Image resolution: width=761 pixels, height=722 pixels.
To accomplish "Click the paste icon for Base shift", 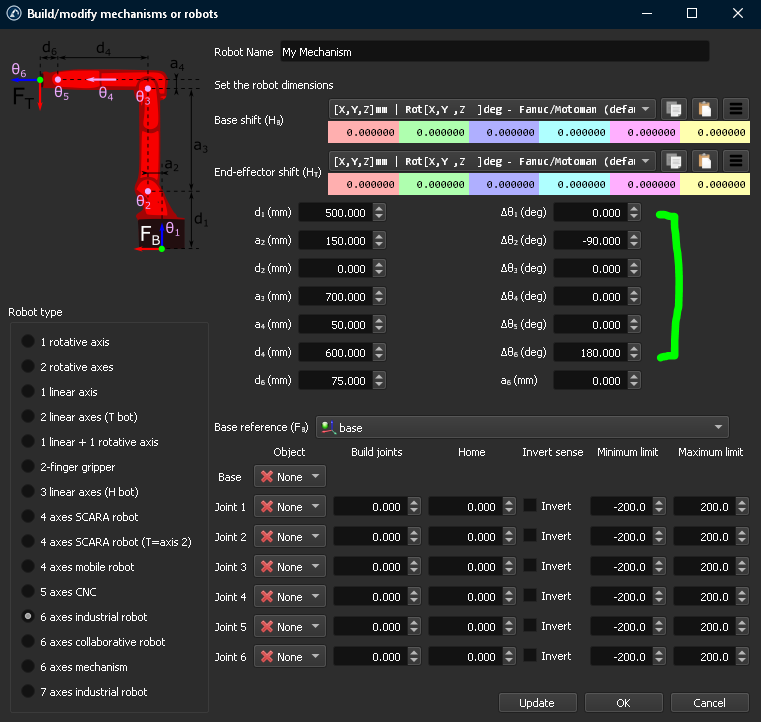I will pos(705,109).
